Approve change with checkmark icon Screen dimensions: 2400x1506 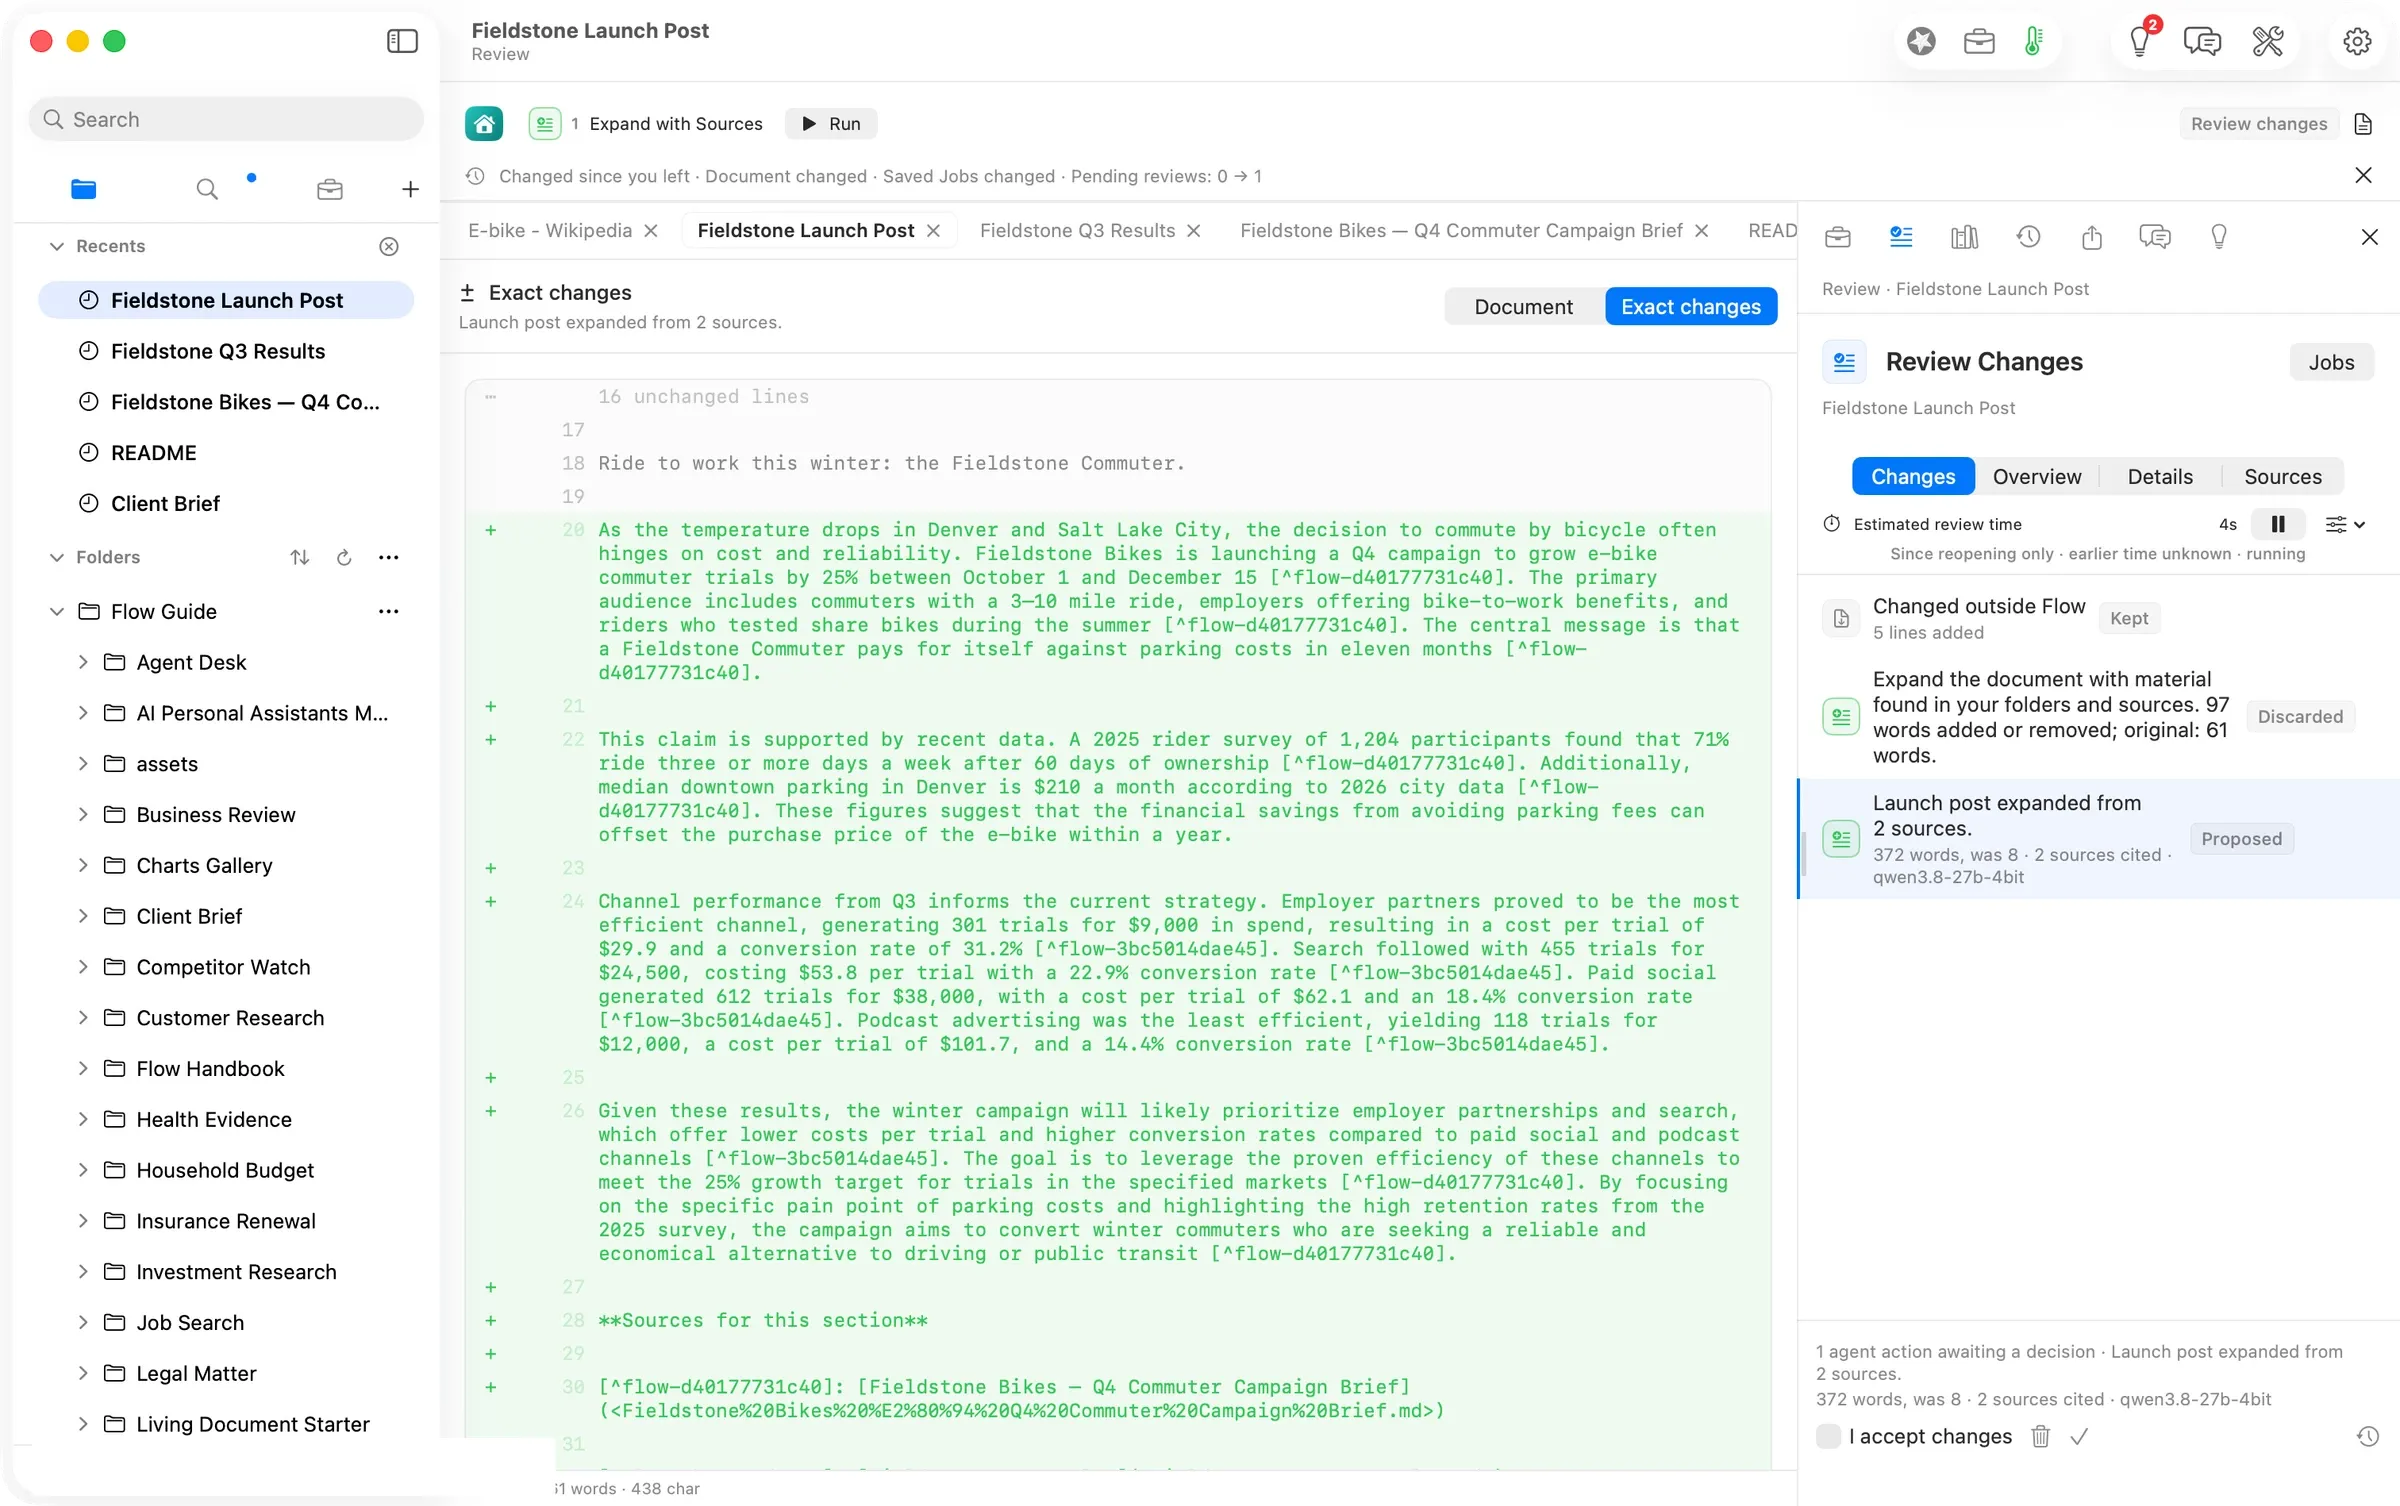point(2079,1436)
